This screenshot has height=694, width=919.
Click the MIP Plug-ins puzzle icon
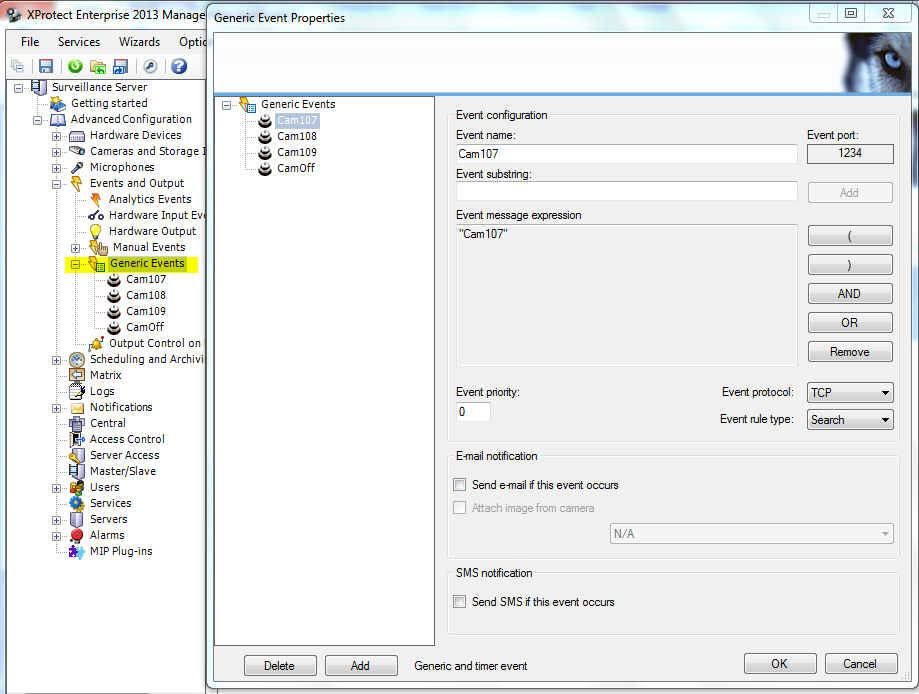coord(77,552)
